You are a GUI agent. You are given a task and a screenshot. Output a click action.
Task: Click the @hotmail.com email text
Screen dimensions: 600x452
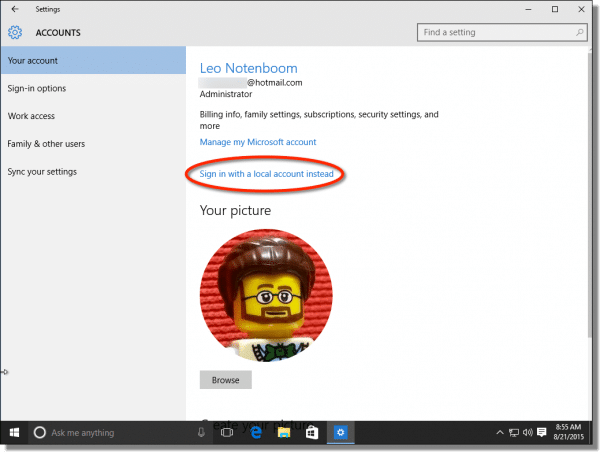pos(275,83)
